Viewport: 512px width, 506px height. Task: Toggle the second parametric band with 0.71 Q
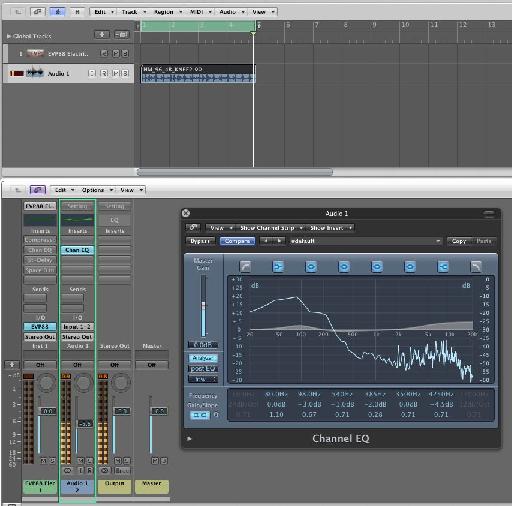click(x=344, y=266)
